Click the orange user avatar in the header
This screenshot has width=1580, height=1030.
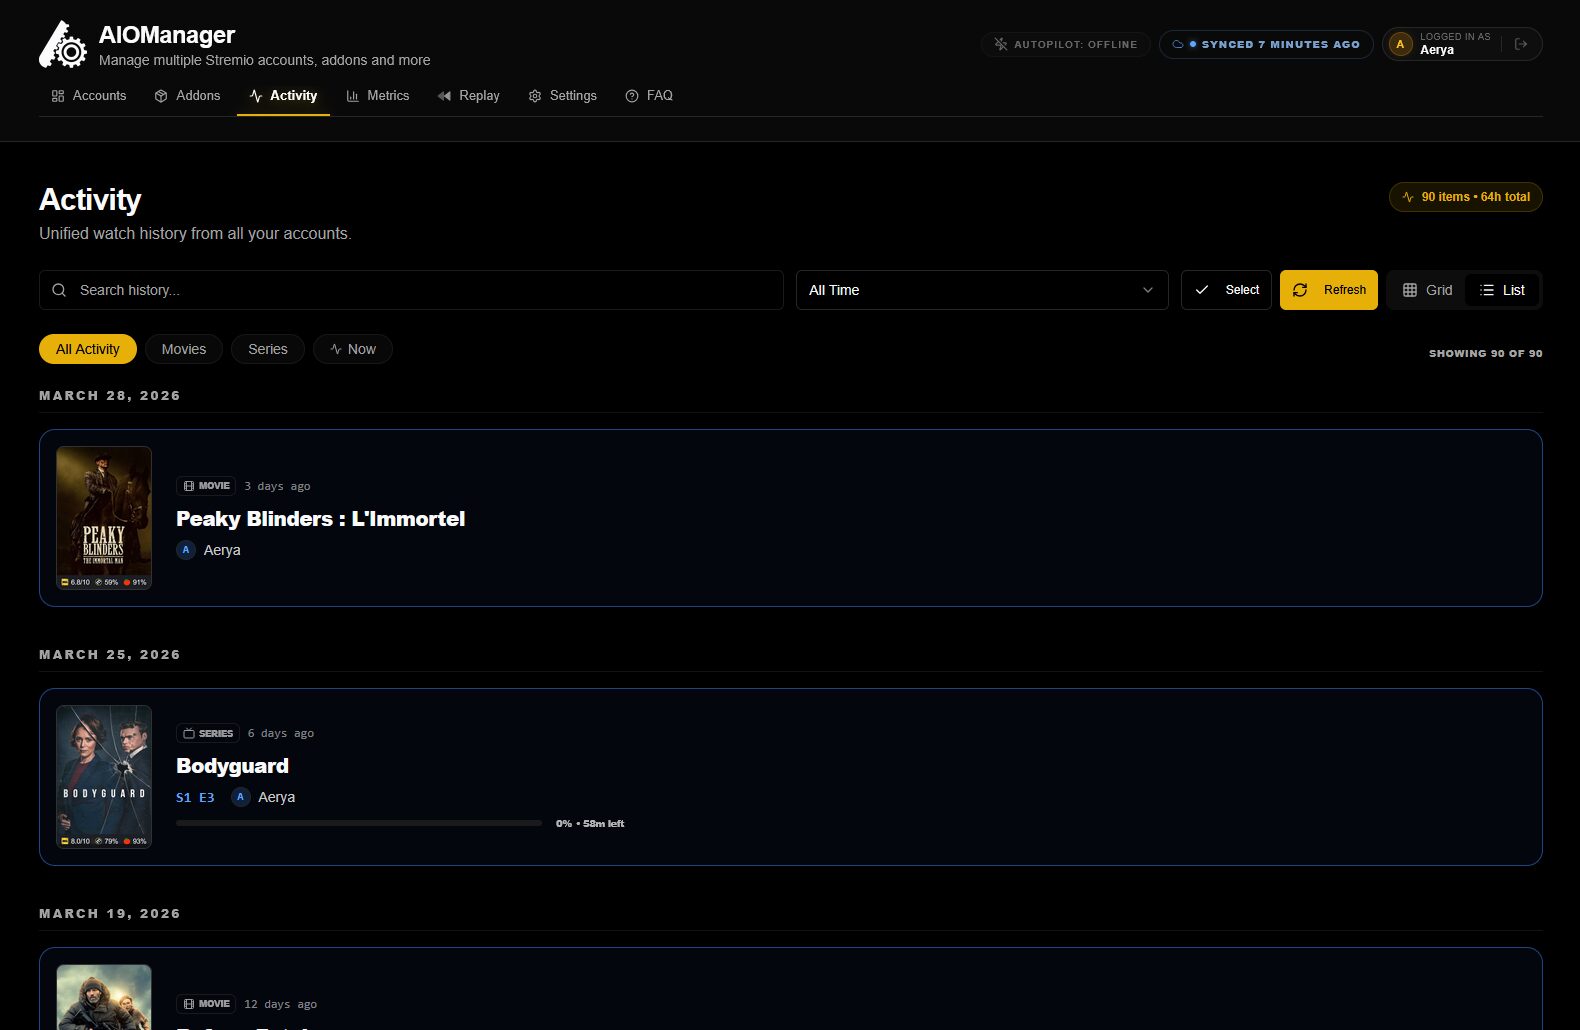coord(1400,44)
